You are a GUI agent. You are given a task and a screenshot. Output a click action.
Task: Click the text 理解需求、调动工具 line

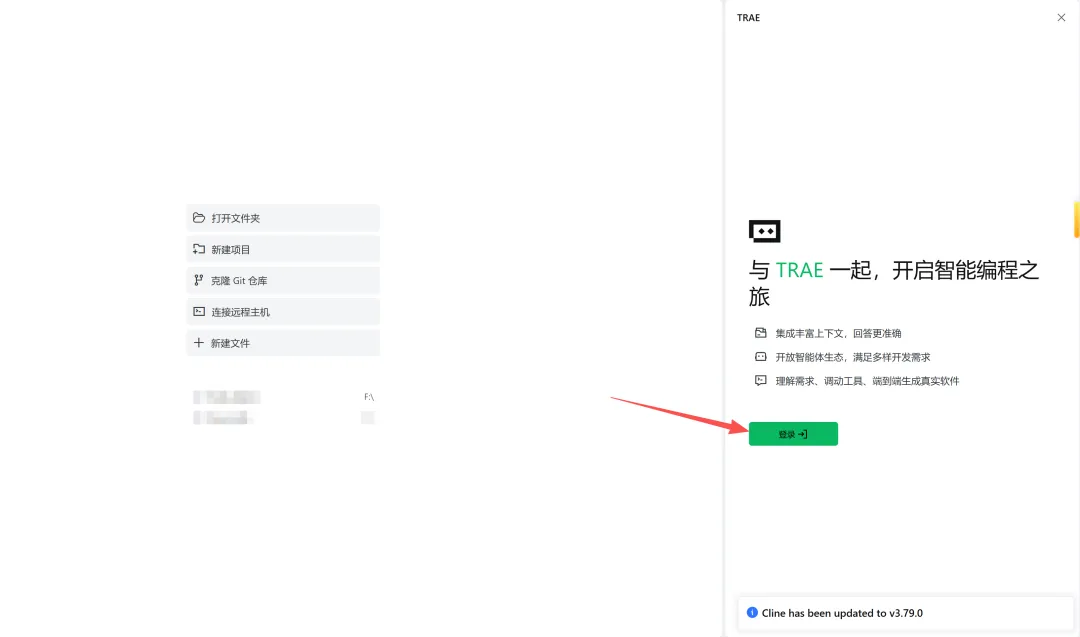pyautogui.click(x=867, y=381)
